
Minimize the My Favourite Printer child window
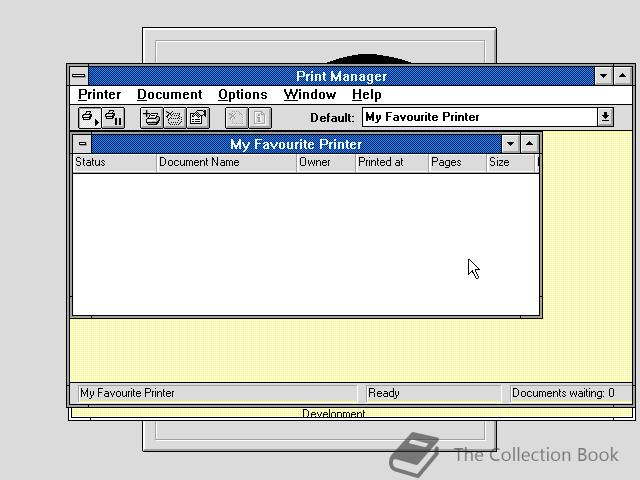coord(510,144)
